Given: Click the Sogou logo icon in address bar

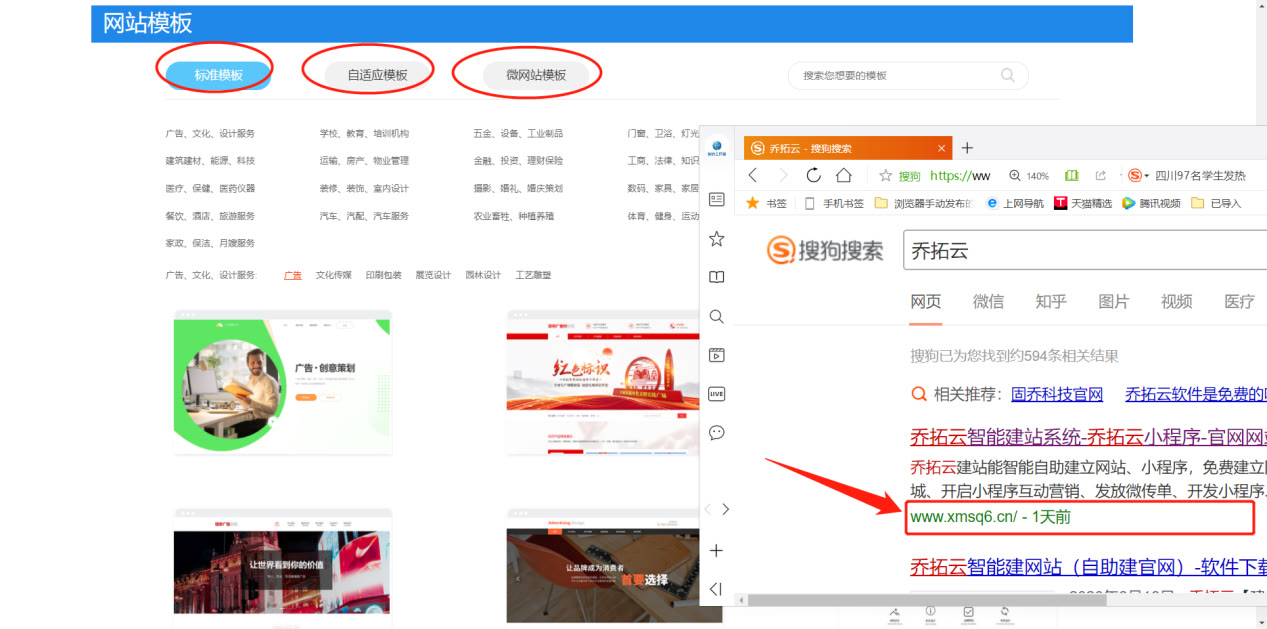Looking at the screenshot, I should pyautogui.click(x=1135, y=175).
